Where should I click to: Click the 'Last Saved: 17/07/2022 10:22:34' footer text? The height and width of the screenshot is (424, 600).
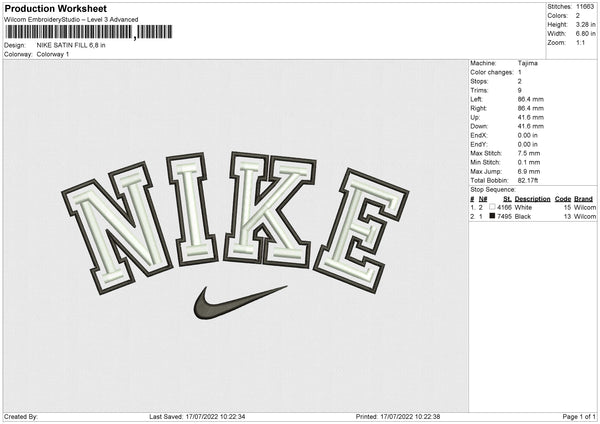click(x=197, y=417)
